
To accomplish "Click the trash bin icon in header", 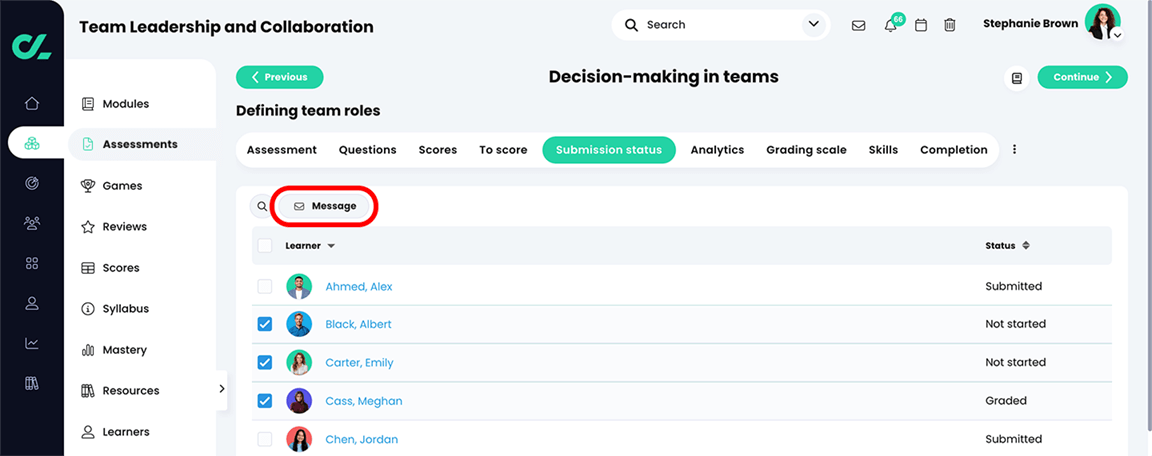I will 950,25.
